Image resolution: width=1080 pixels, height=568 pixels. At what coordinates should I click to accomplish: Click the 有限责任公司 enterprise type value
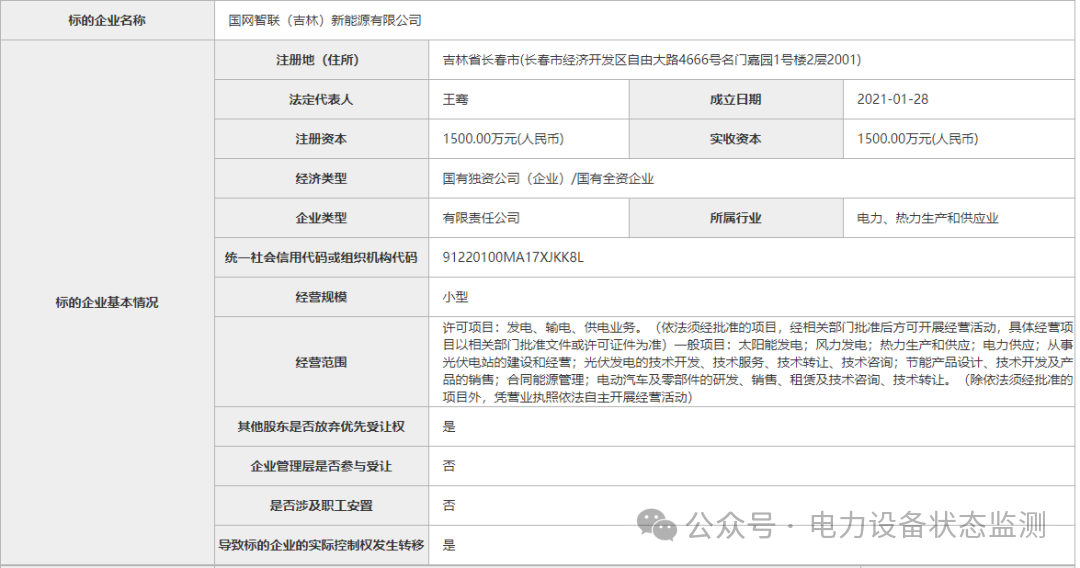pos(481,218)
